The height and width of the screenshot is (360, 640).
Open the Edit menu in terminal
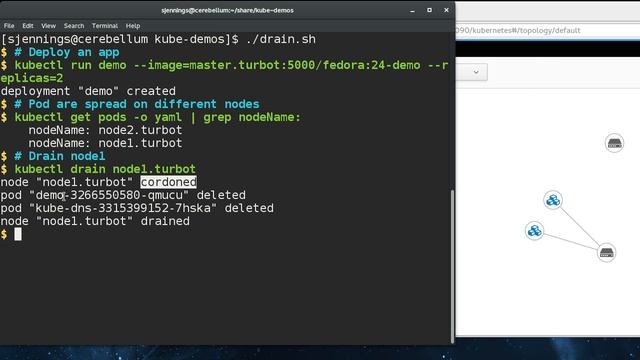click(x=28, y=26)
